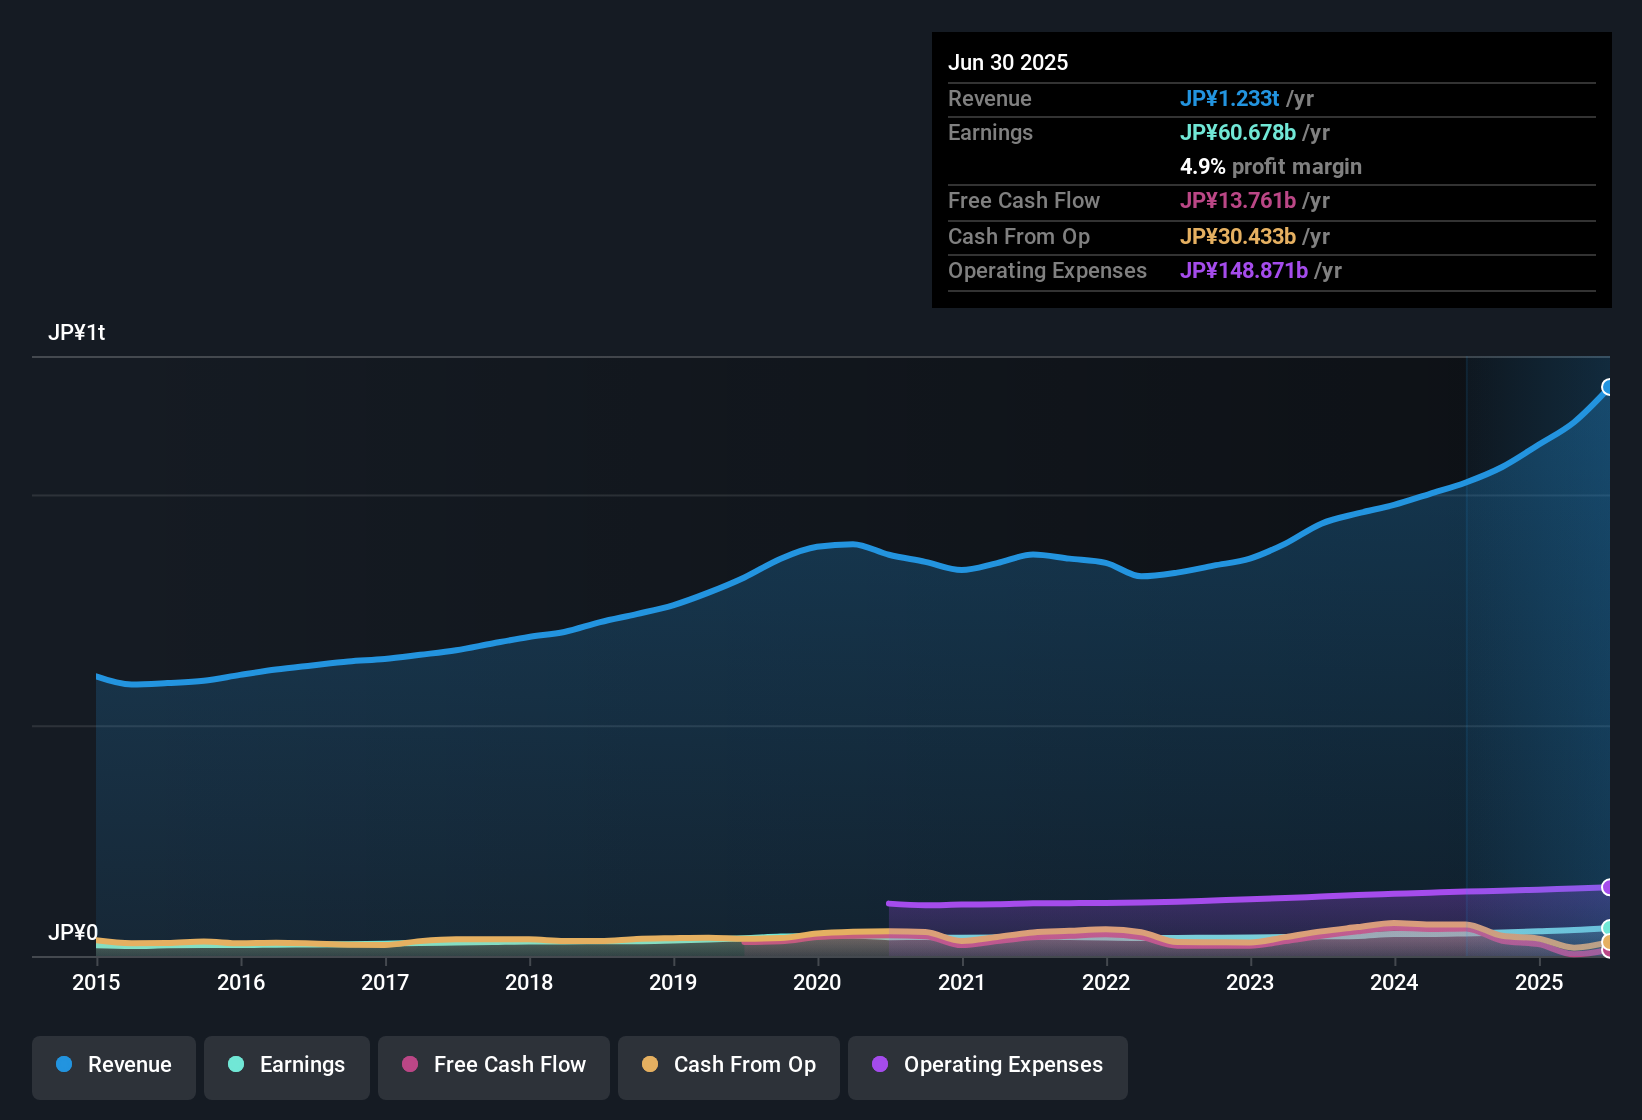The height and width of the screenshot is (1120, 1642).
Task: Hide the Free Cash Flow series via legend
Action: pos(493,1065)
